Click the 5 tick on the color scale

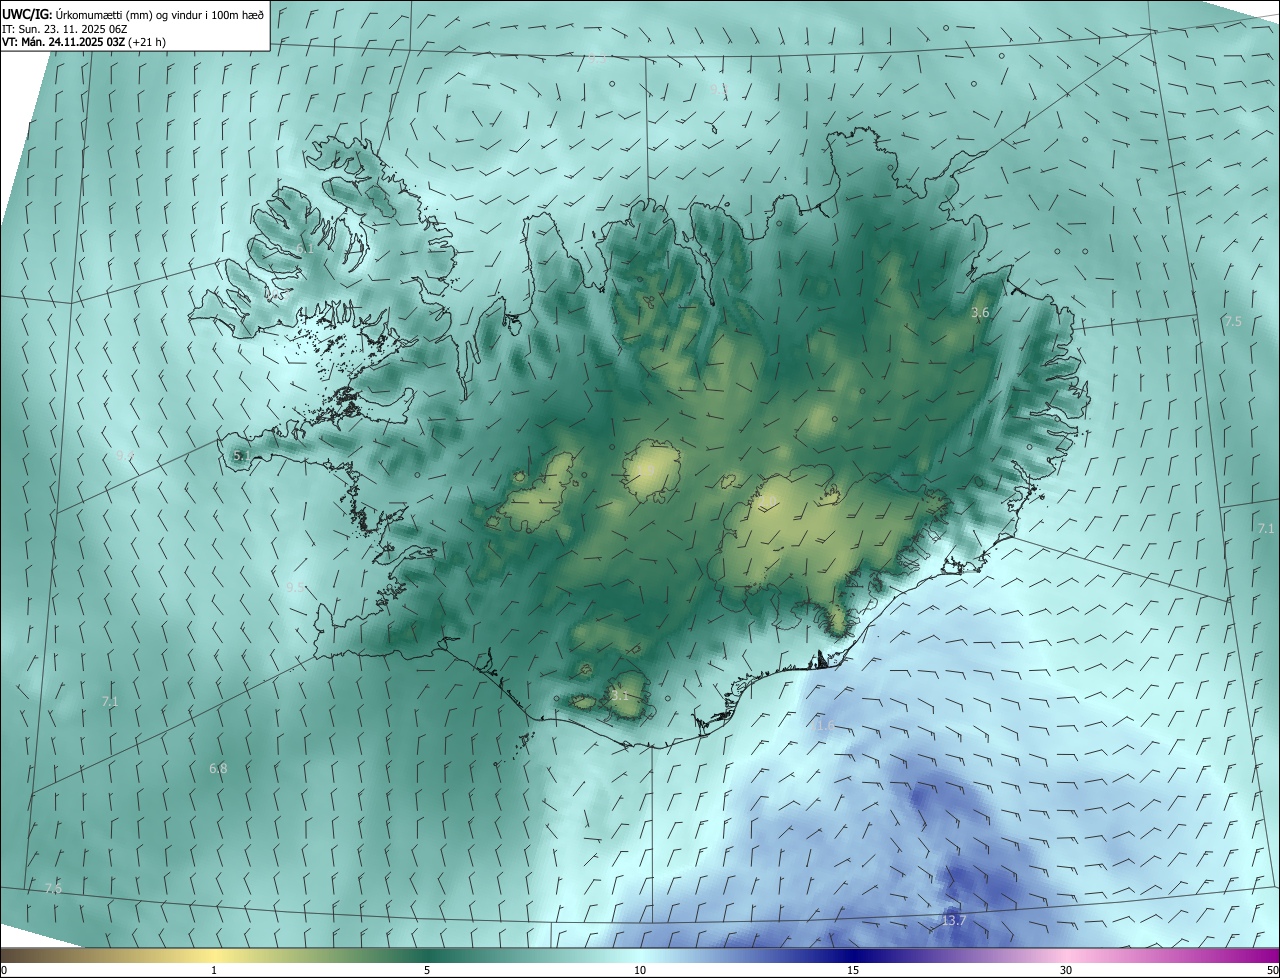427,970
